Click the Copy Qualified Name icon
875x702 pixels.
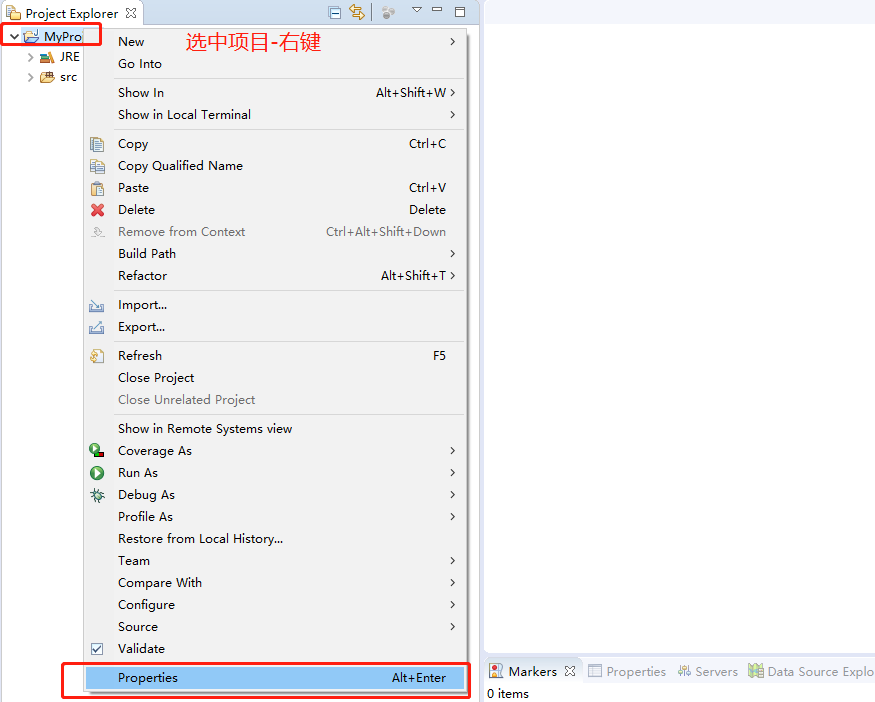[97, 166]
